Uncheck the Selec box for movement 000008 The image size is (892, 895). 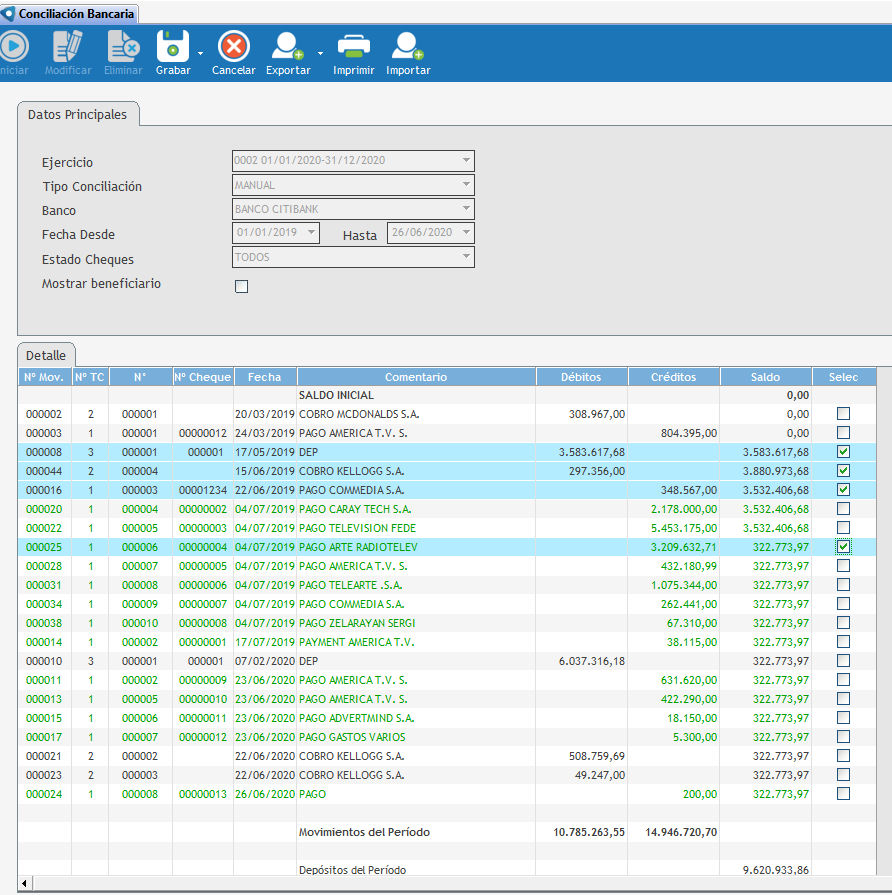pos(843,452)
